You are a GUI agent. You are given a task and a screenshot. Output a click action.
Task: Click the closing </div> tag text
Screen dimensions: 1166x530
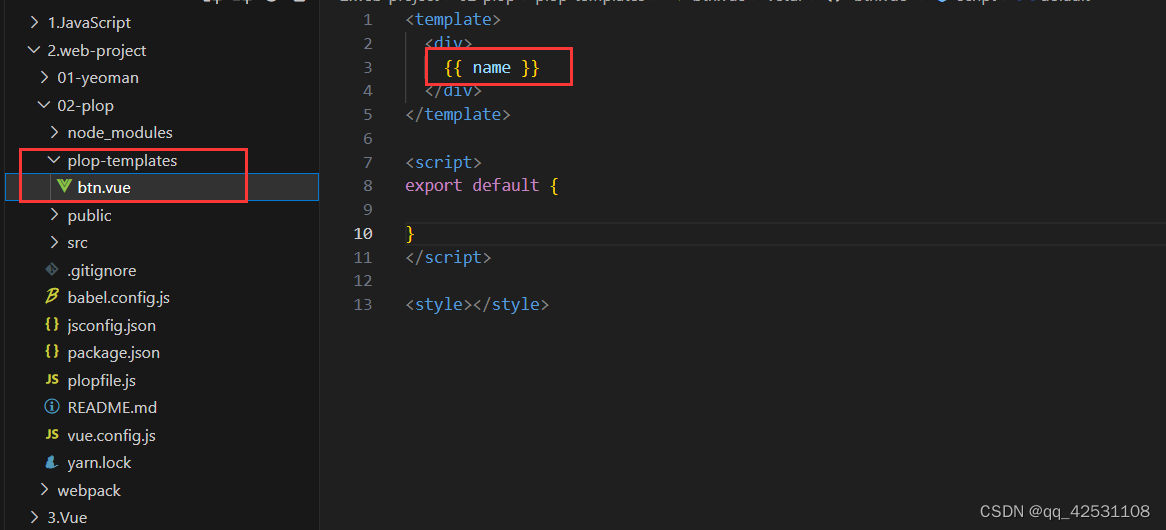click(x=454, y=91)
